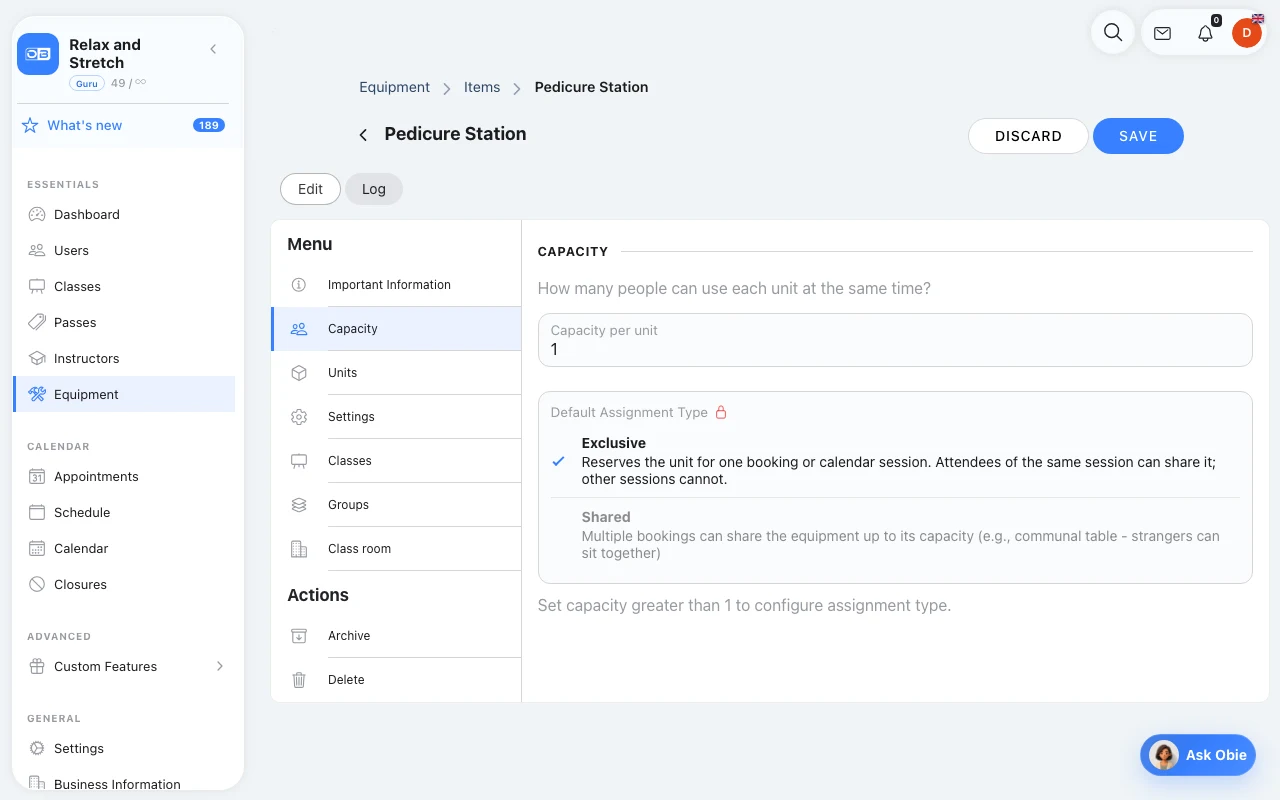This screenshot has width=1280, height=800.
Task: Open the Ask Obie chat button
Action: coord(1198,755)
